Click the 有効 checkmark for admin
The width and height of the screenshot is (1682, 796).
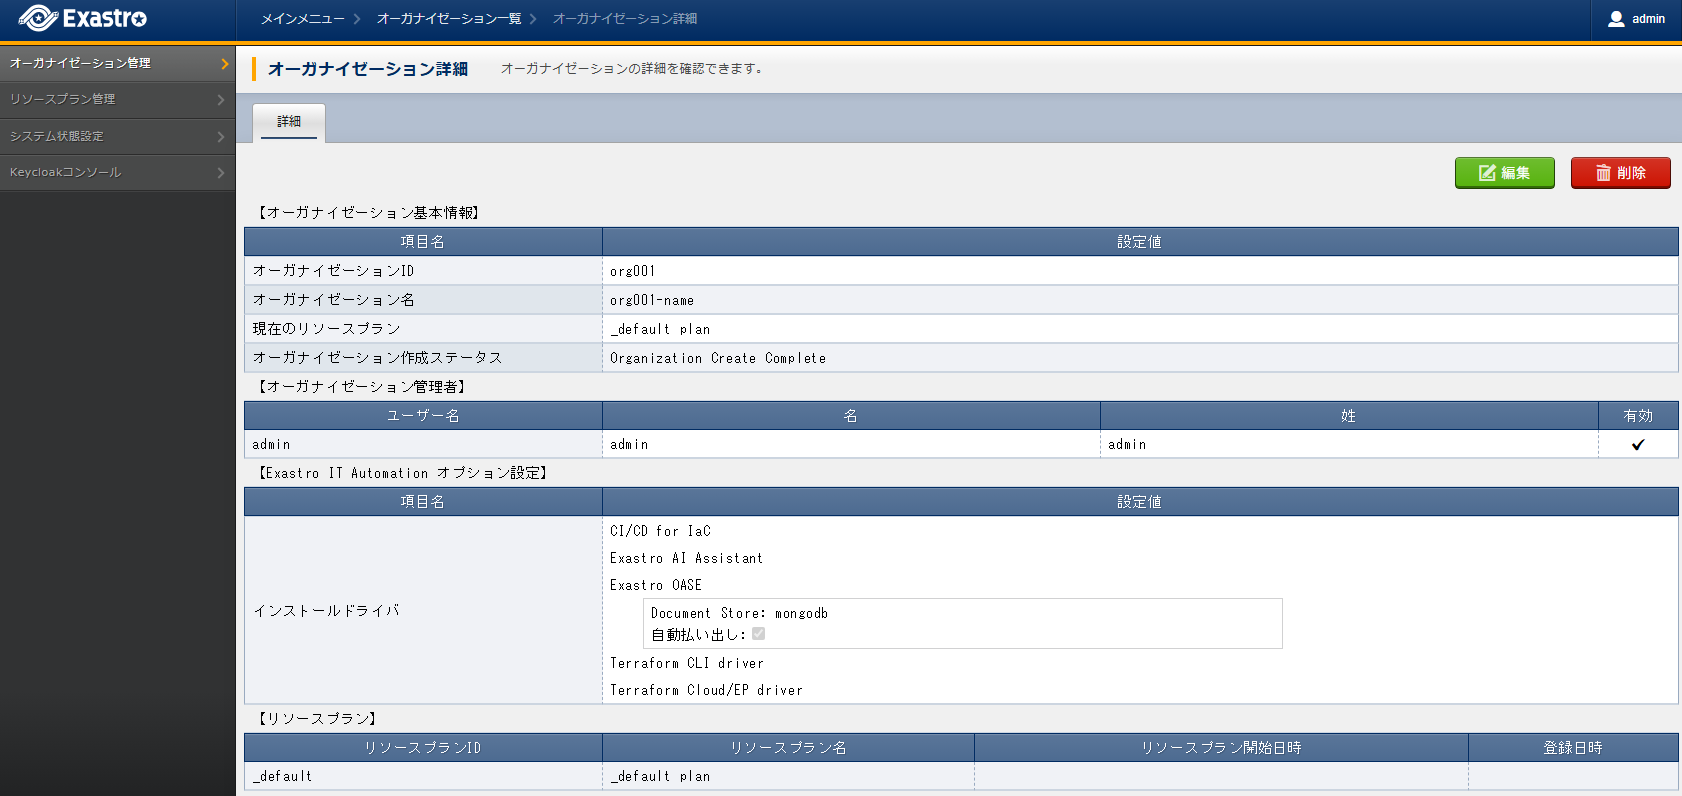coord(1638,445)
